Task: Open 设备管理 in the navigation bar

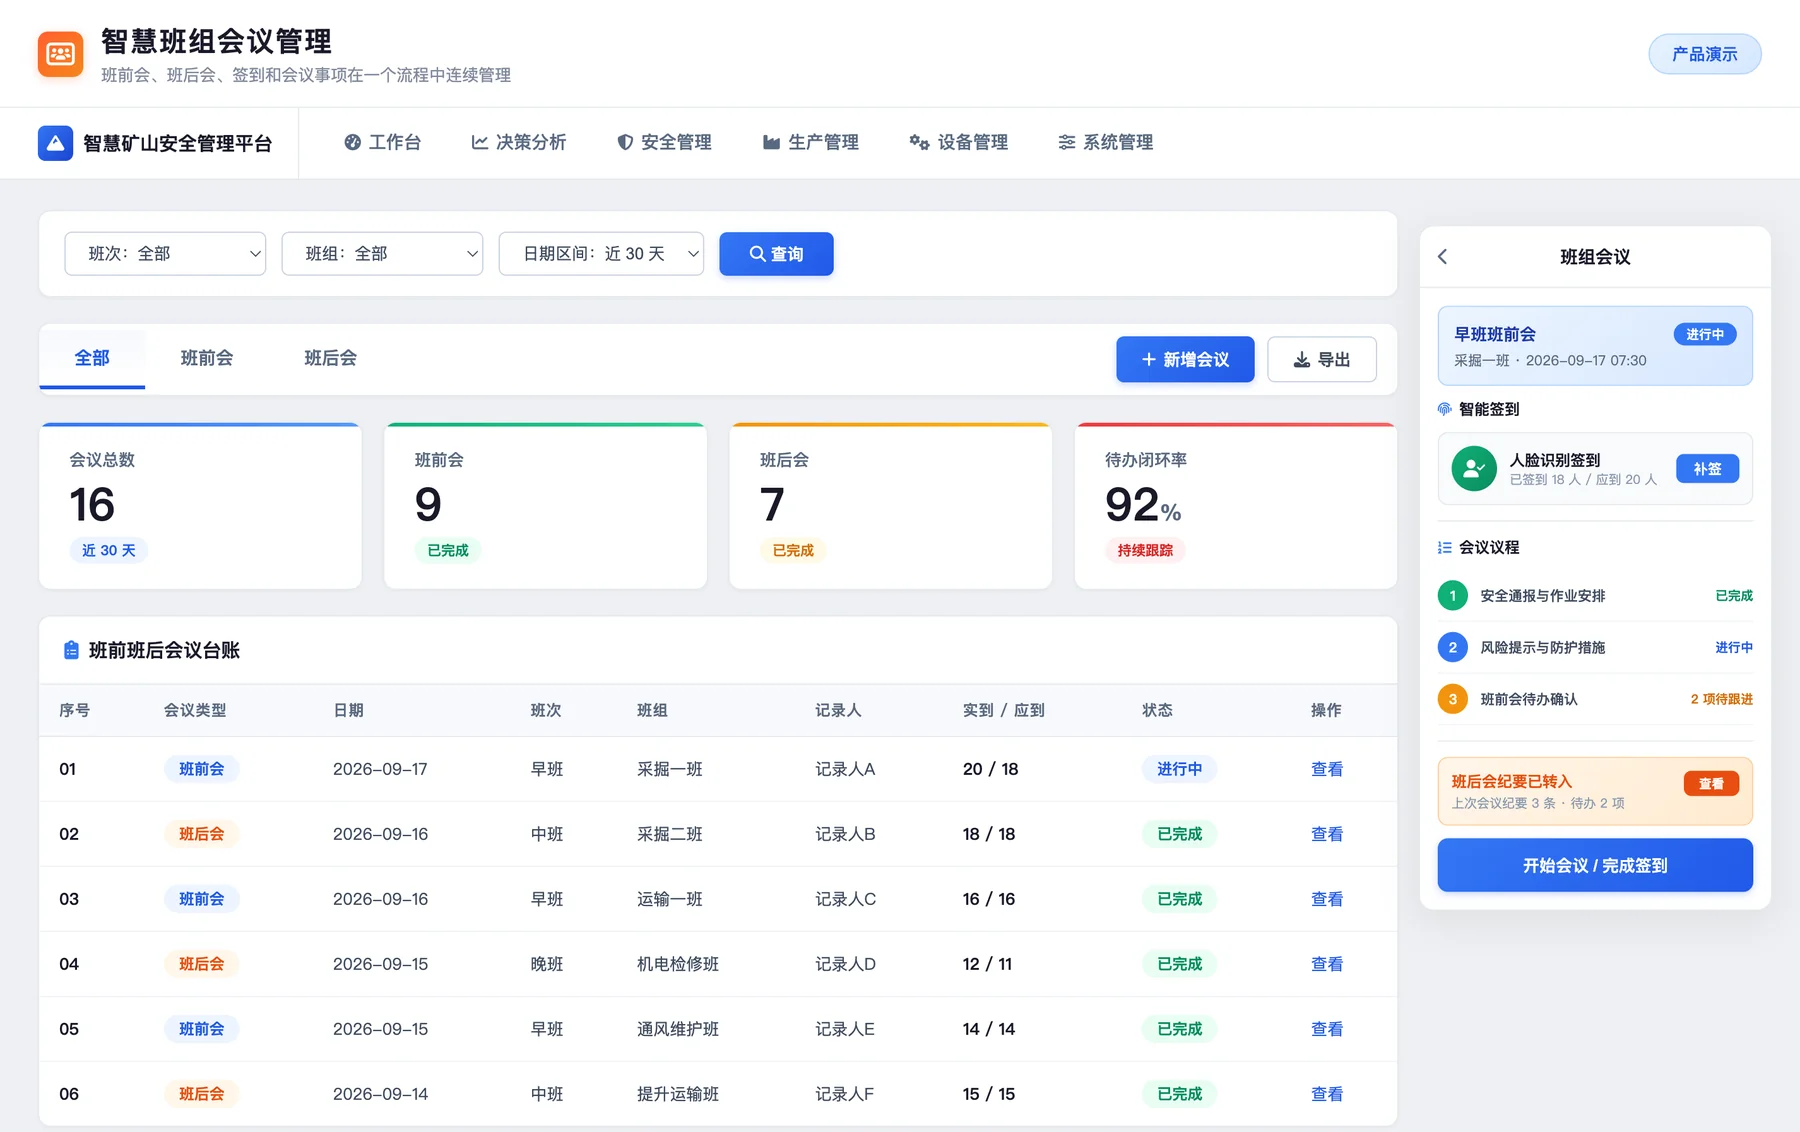Action: [958, 142]
